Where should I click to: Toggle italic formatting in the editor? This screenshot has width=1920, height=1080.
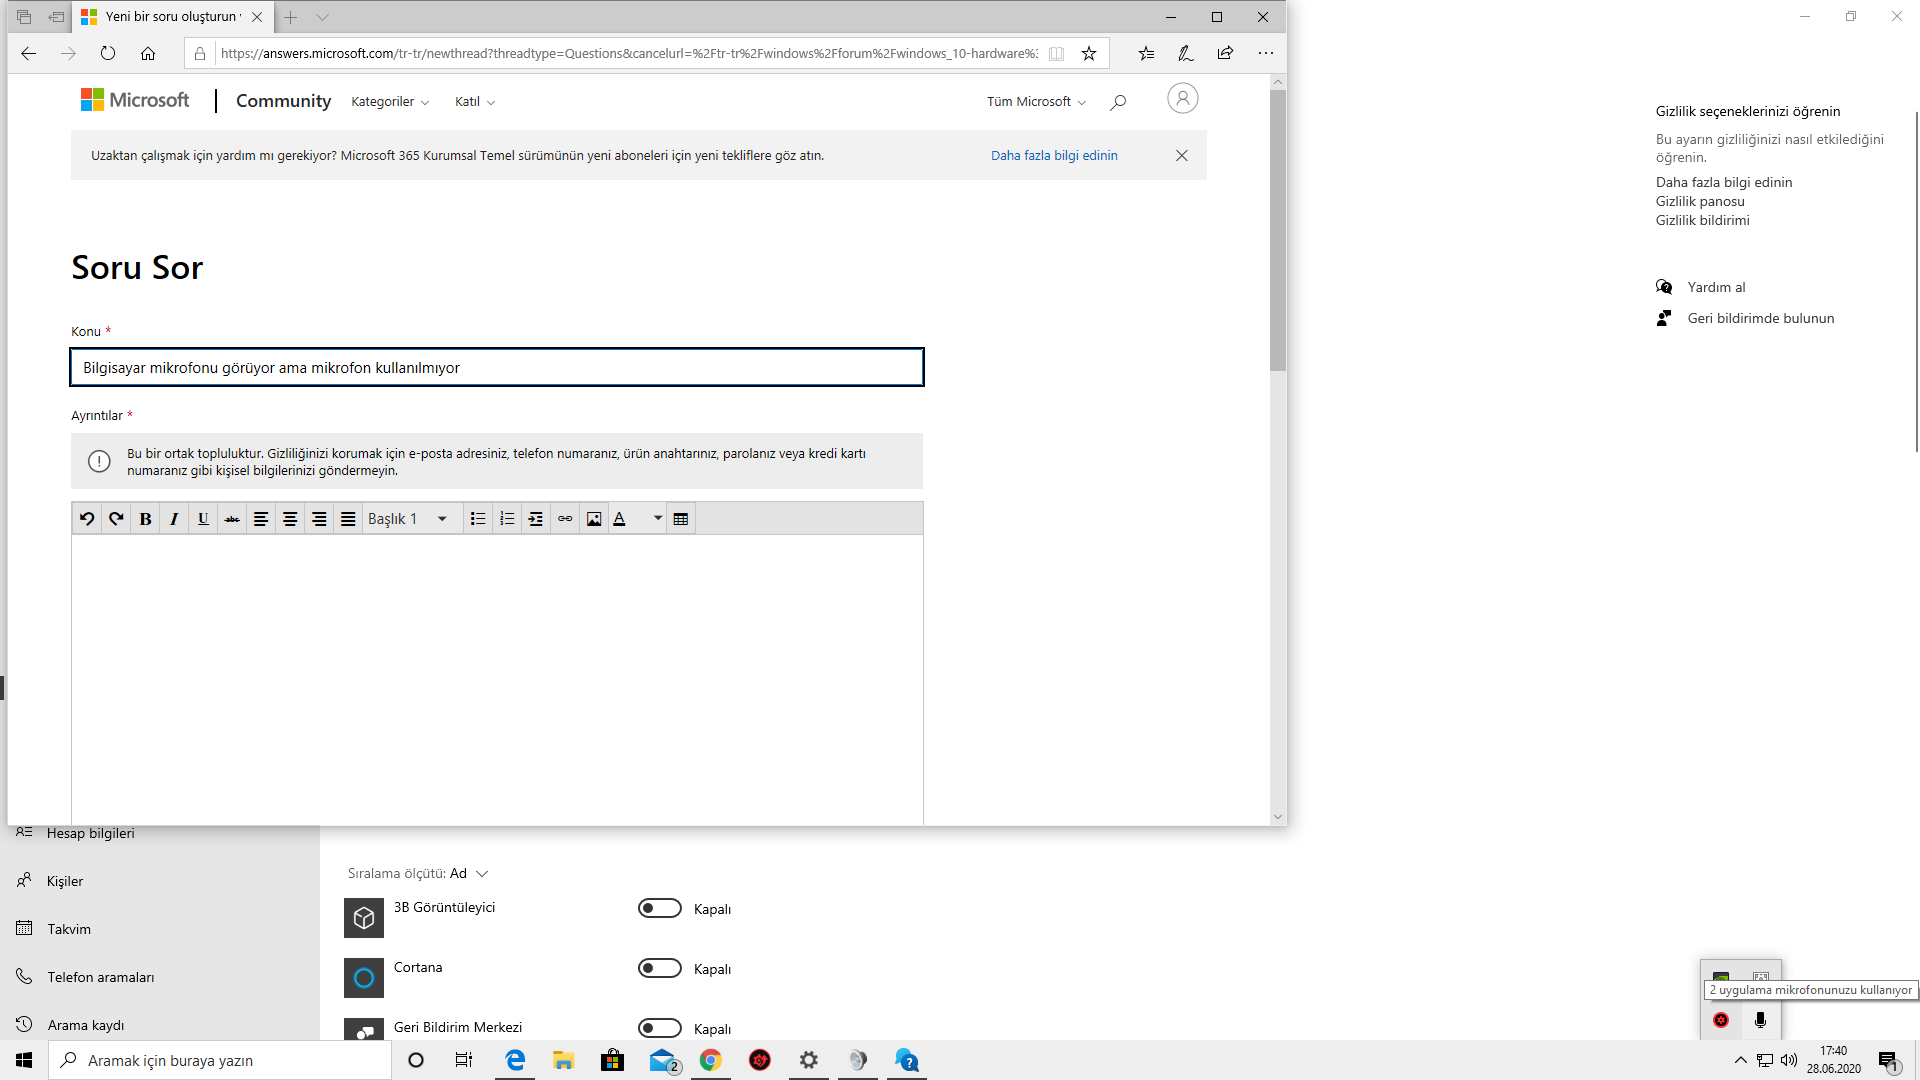[174, 519]
